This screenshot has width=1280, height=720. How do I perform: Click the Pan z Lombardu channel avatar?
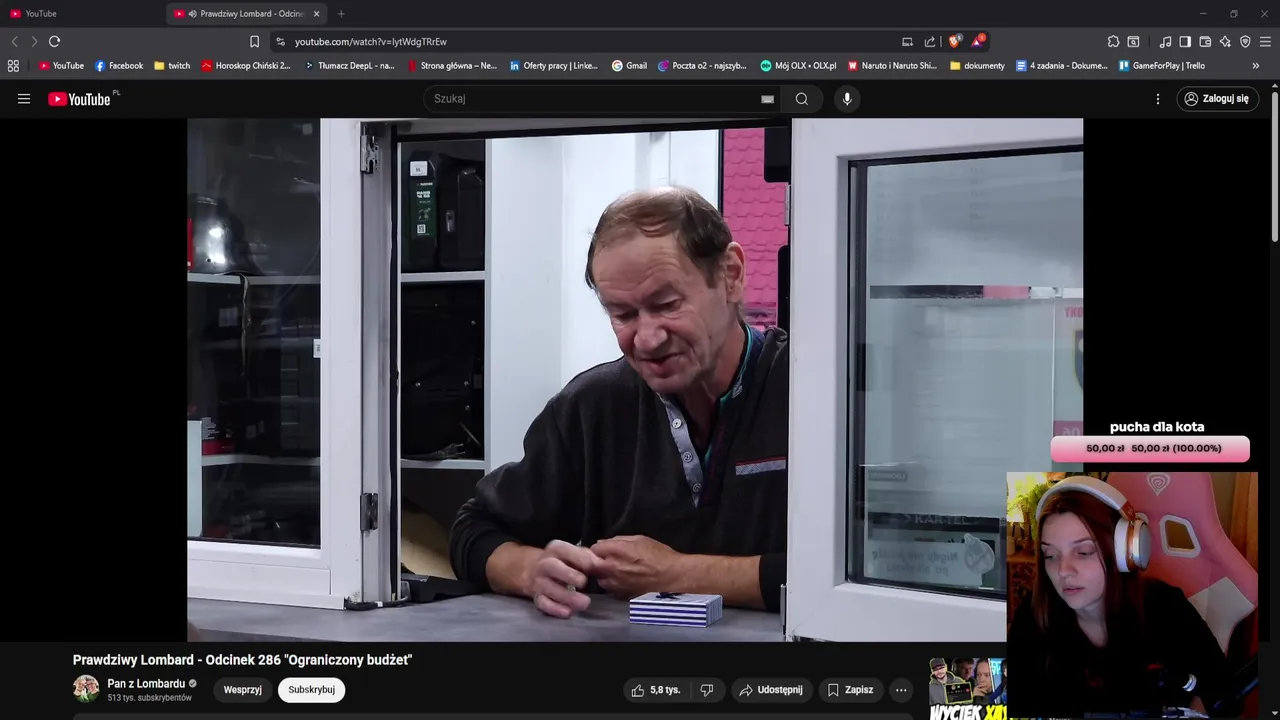pyautogui.click(x=86, y=689)
